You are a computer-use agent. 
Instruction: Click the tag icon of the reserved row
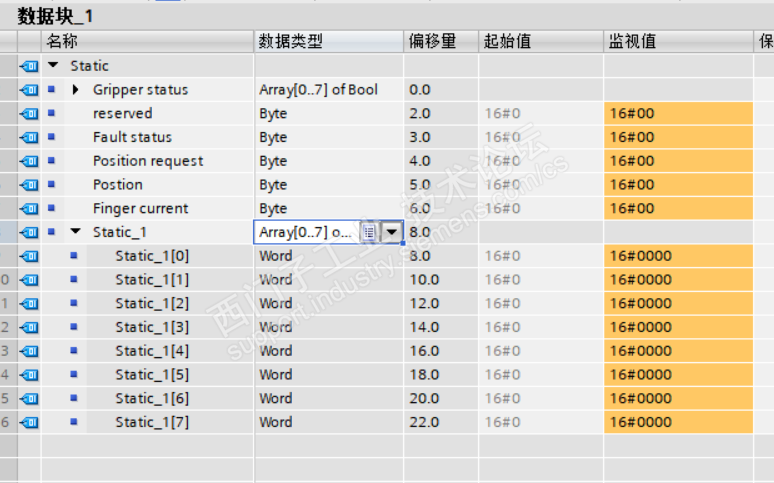[30, 113]
